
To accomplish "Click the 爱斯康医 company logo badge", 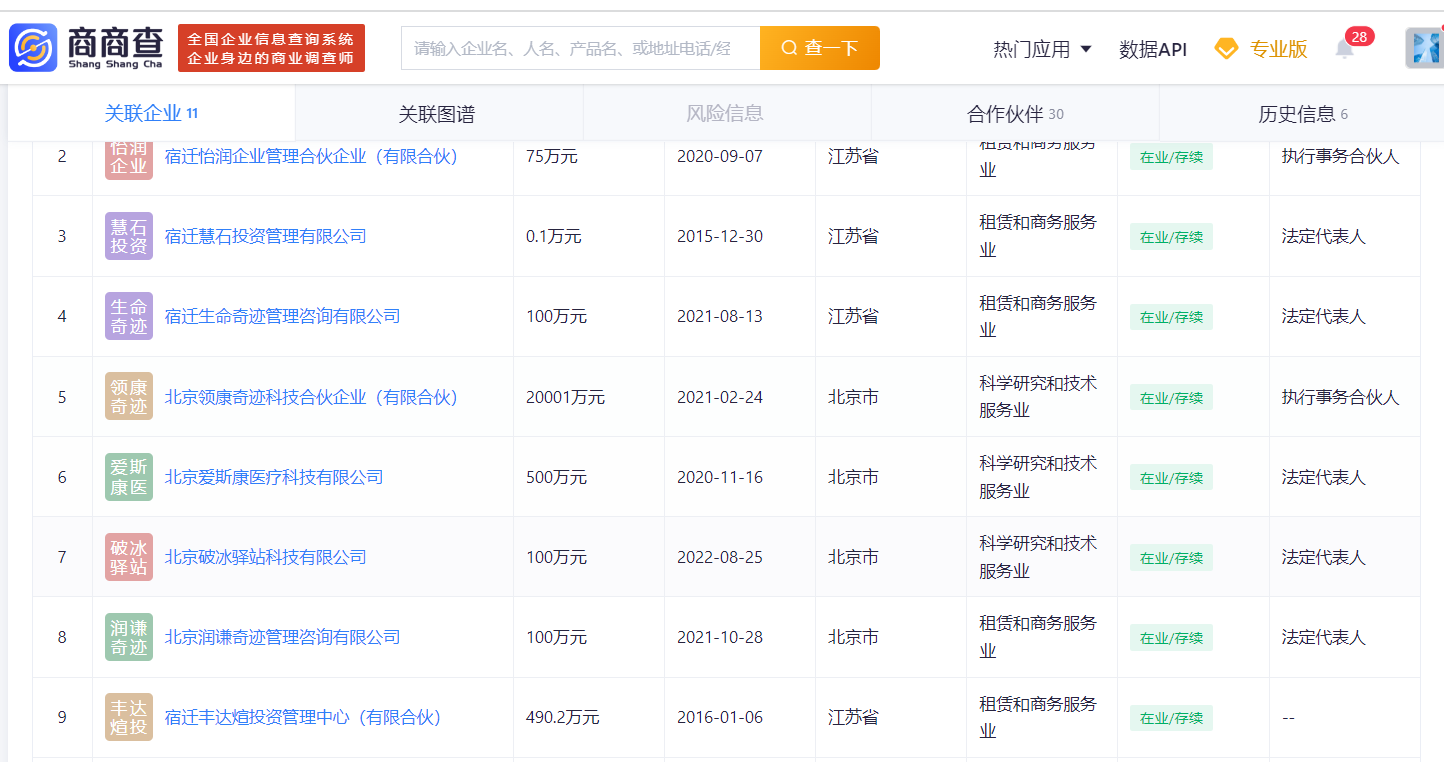I will click(x=128, y=477).
